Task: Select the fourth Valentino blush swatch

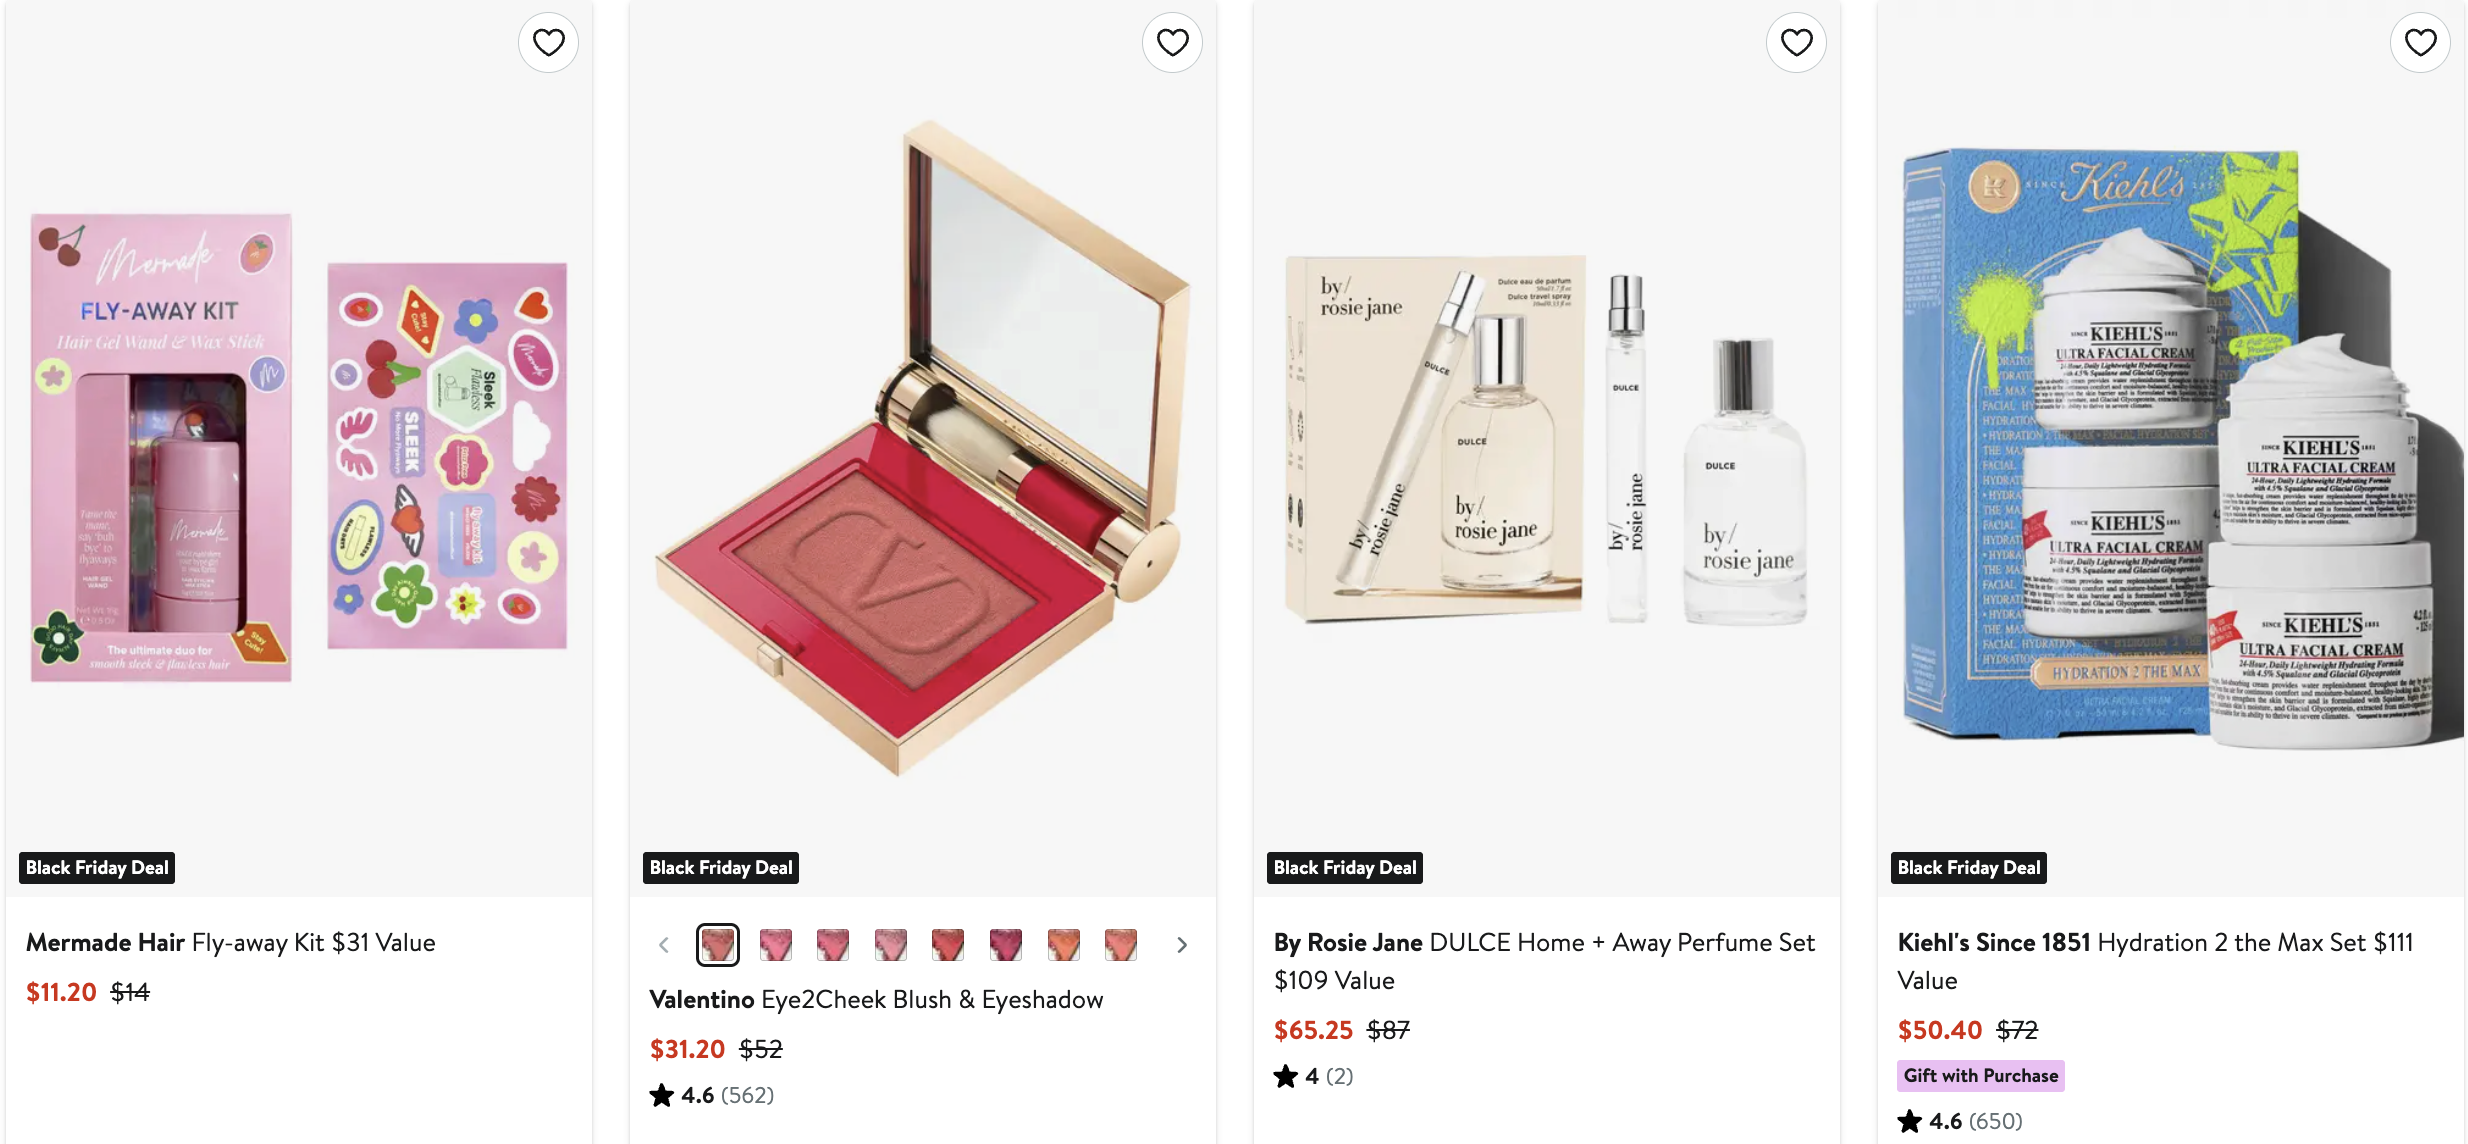Action: 891,945
